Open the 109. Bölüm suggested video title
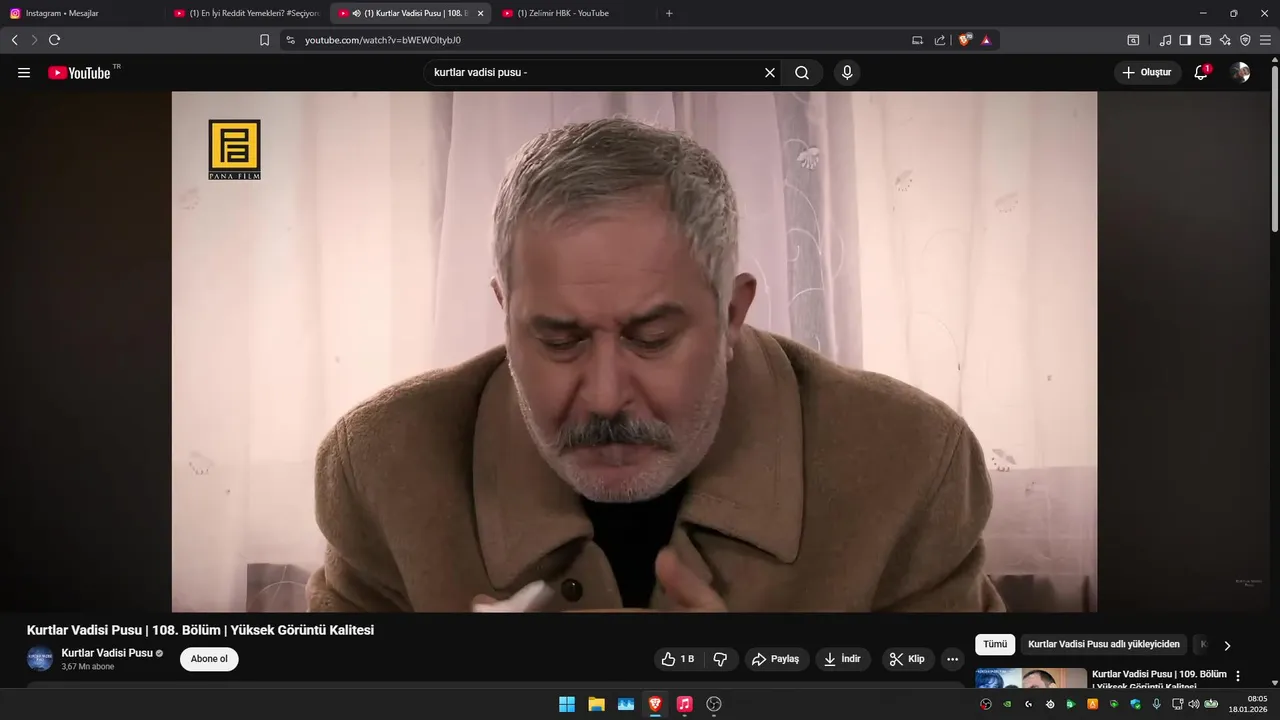Viewport: 1280px width, 720px height. click(1159, 681)
